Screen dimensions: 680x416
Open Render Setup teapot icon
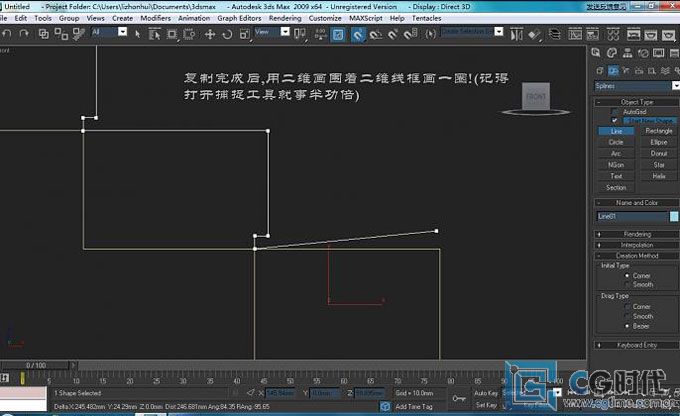coord(633,34)
